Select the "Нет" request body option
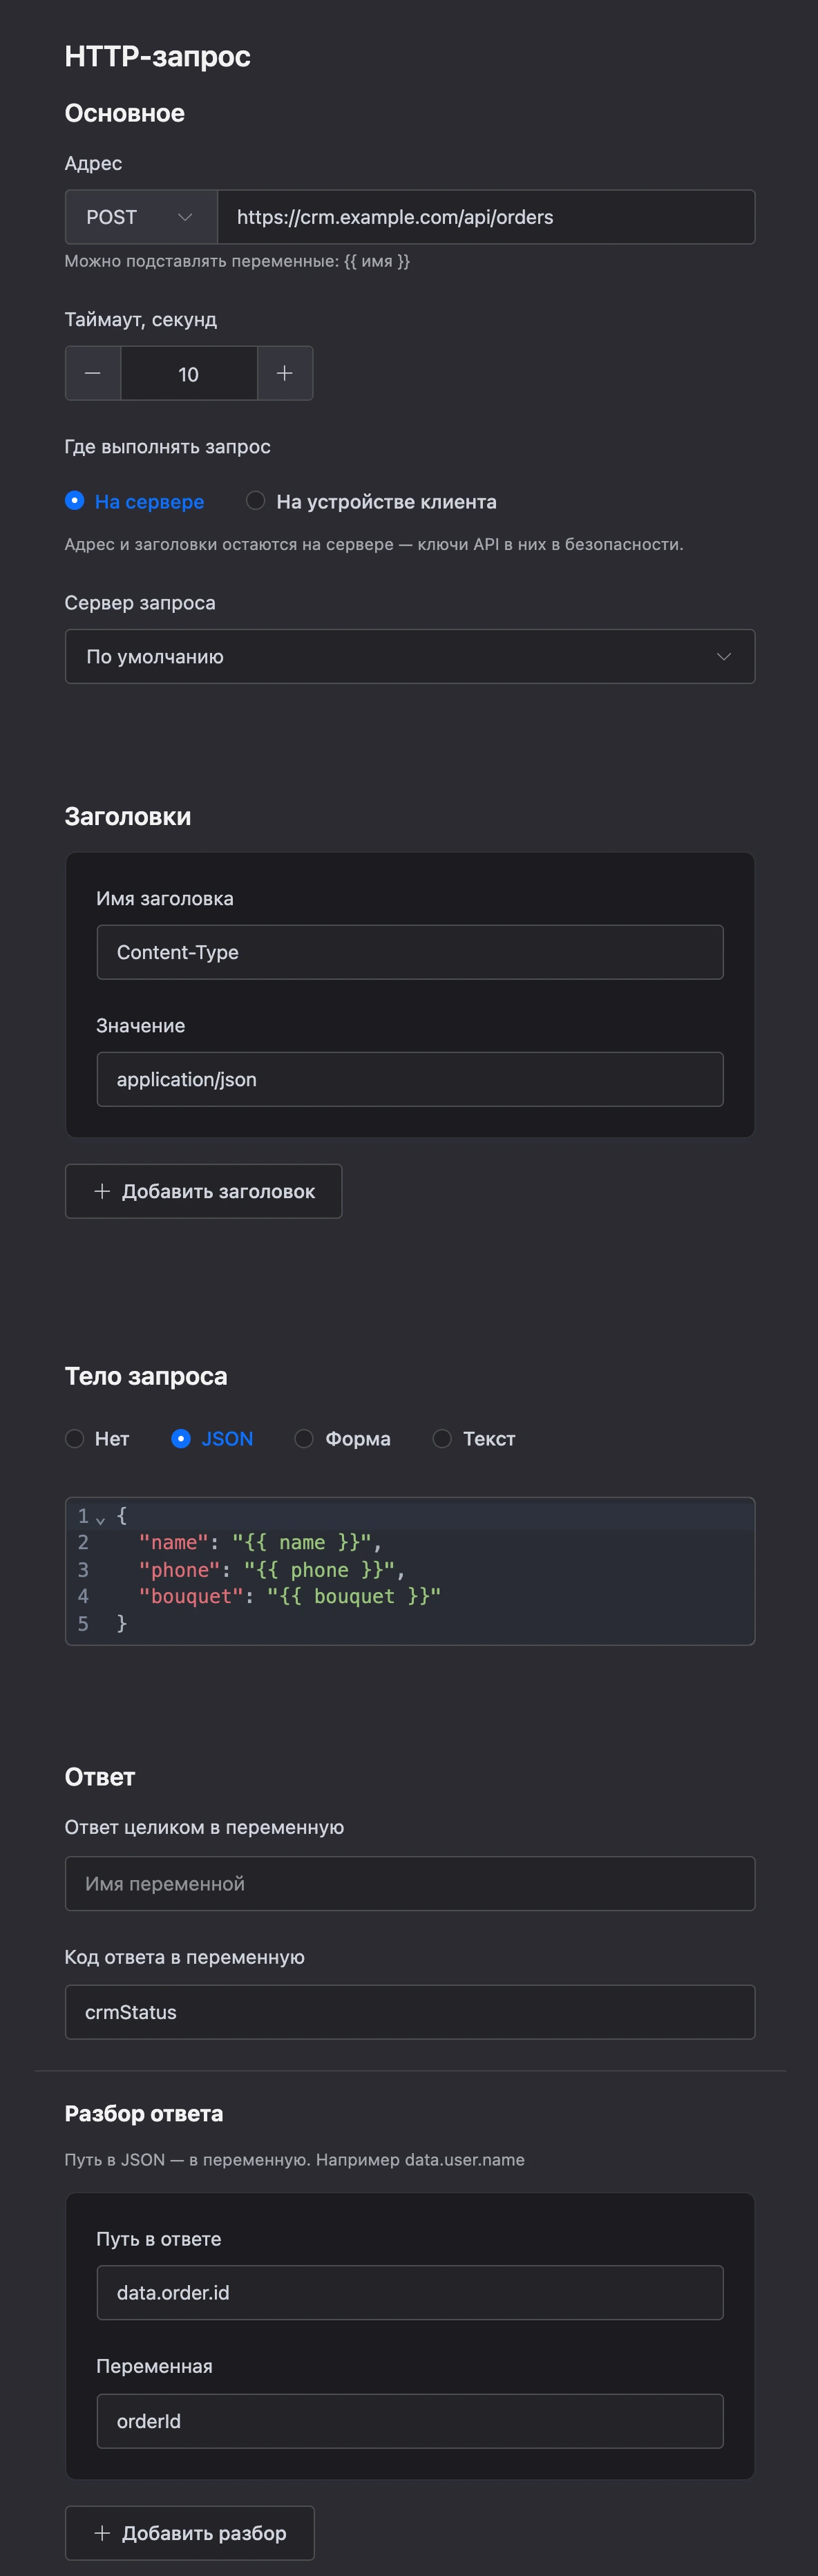The width and height of the screenshot is (818, 2576). tap(97, 1438)
